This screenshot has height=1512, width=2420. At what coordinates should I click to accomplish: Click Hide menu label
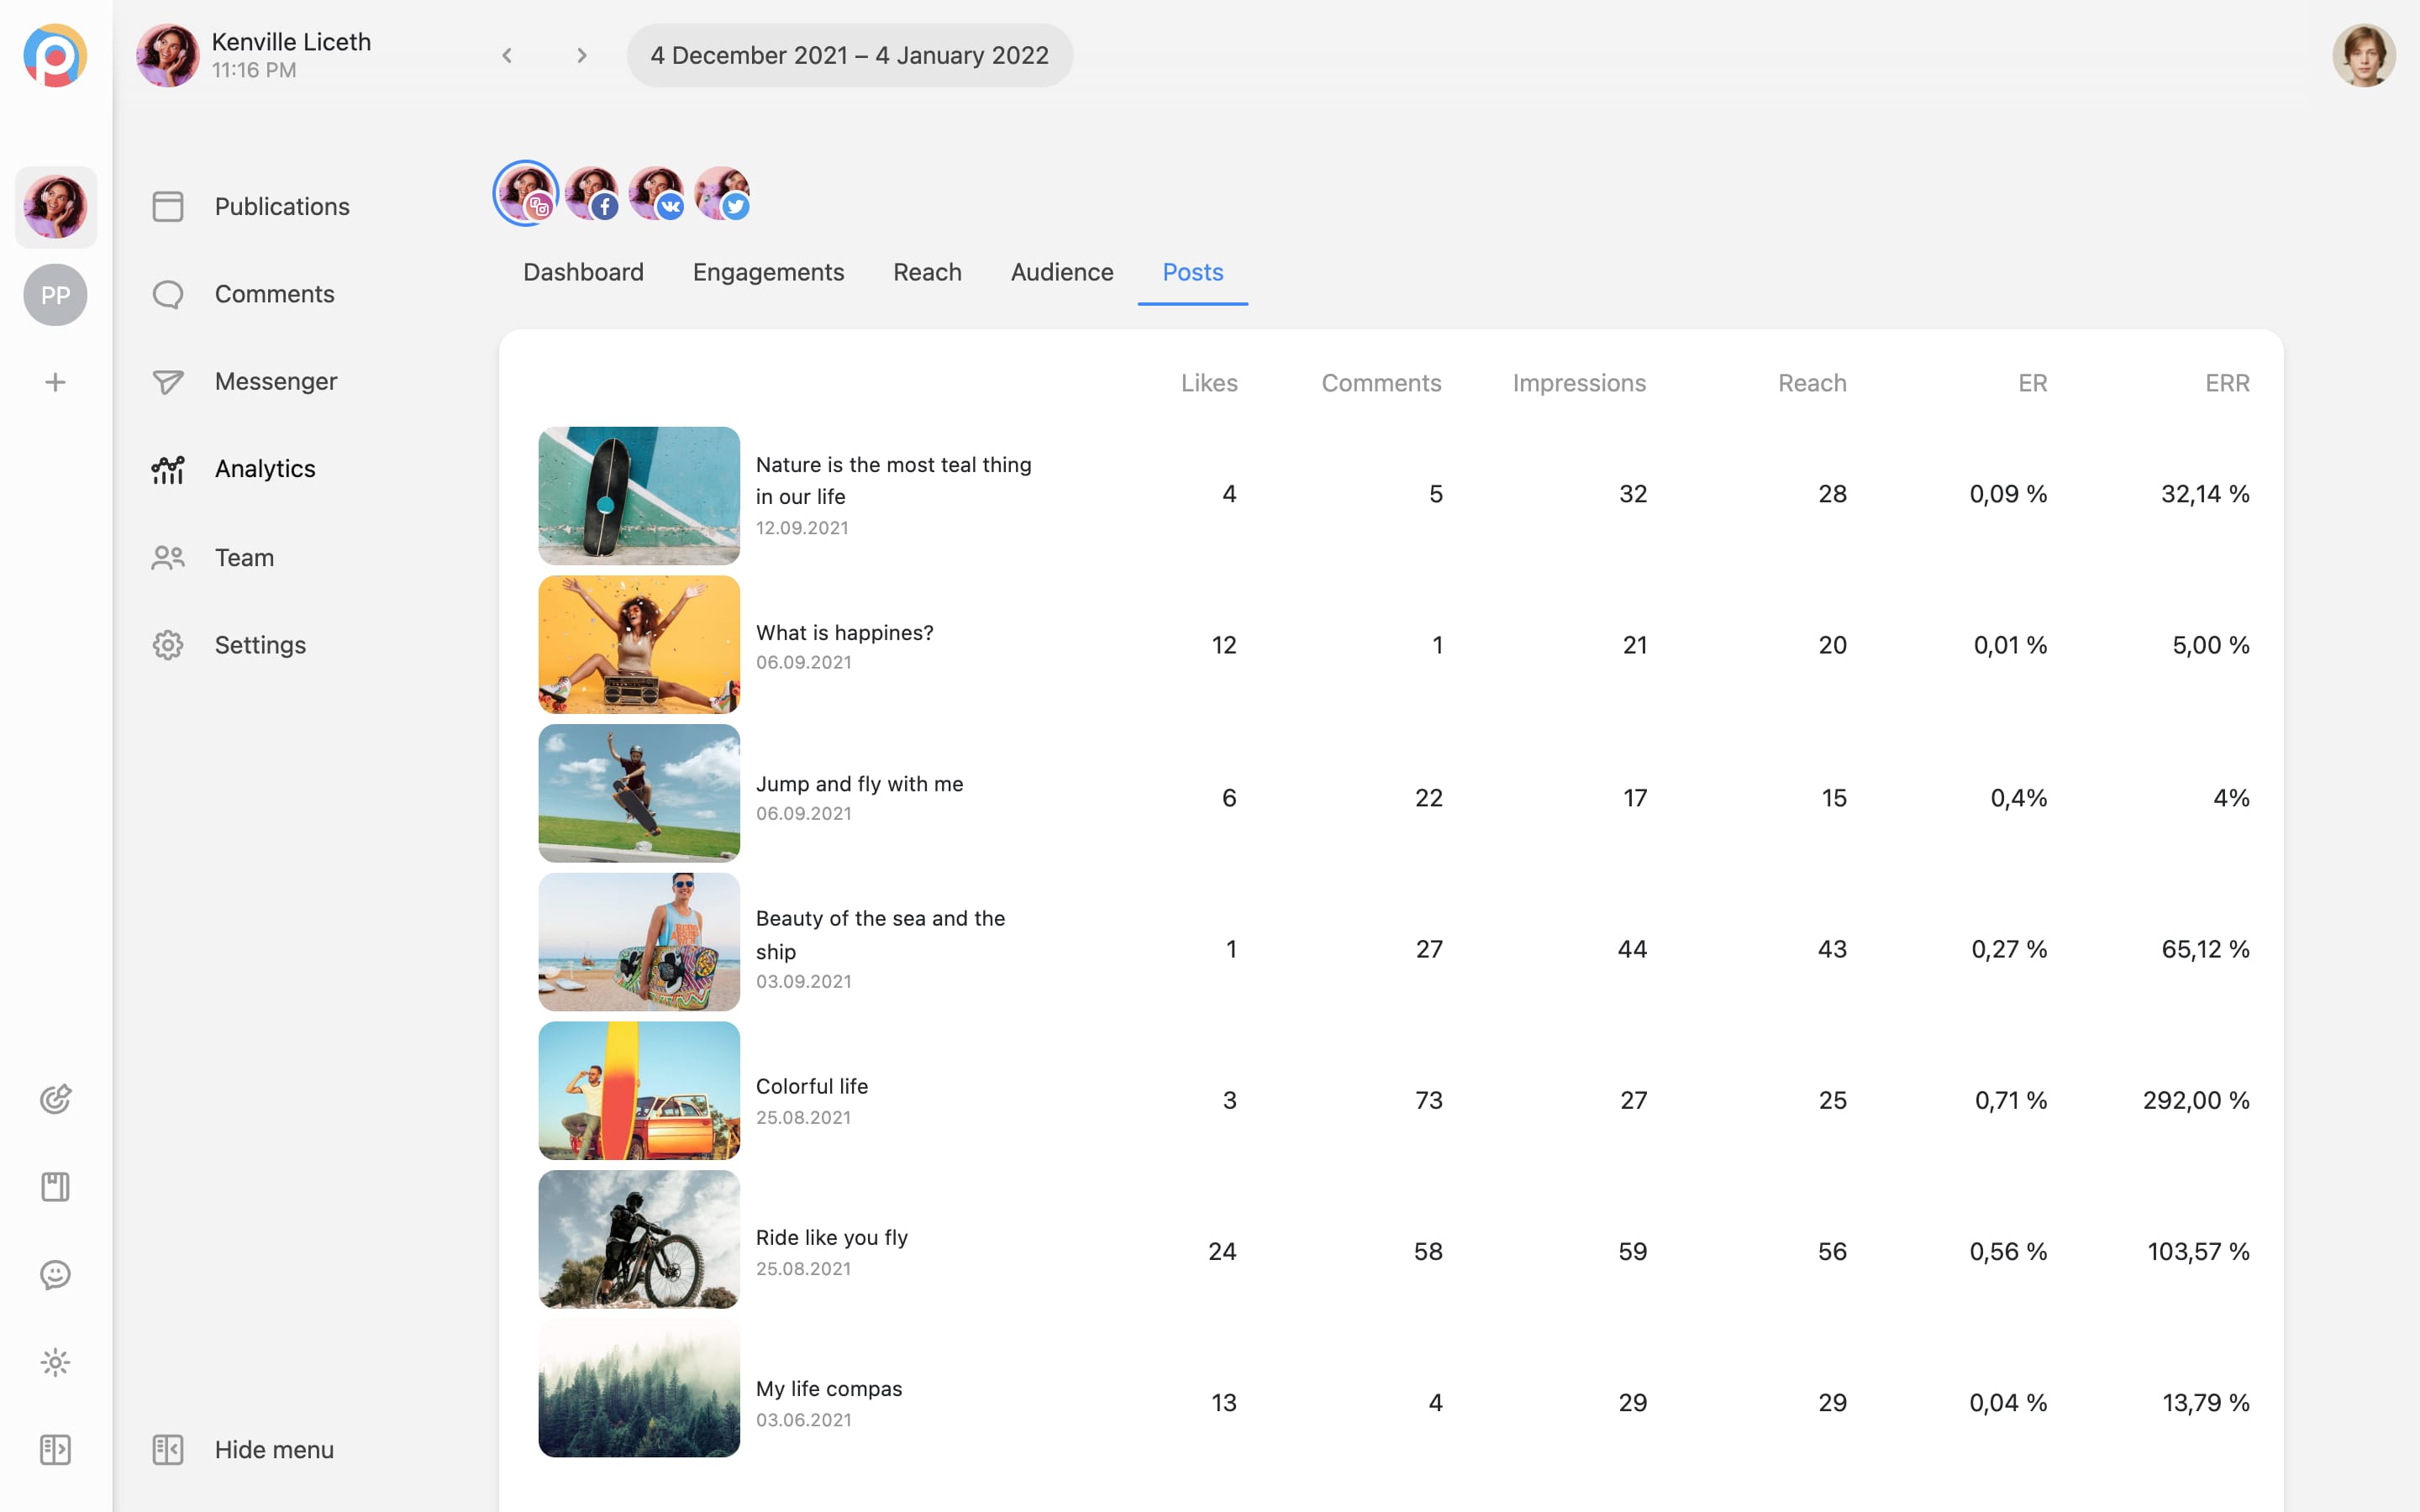(x=274, y=1449)
